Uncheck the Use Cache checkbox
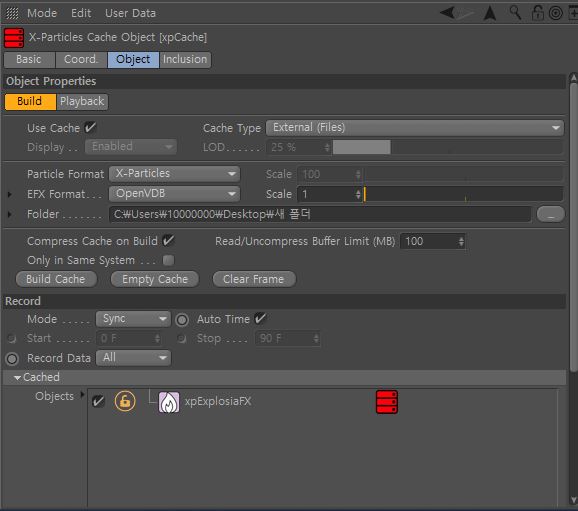The image size is (578, 511). click(90, 128)
